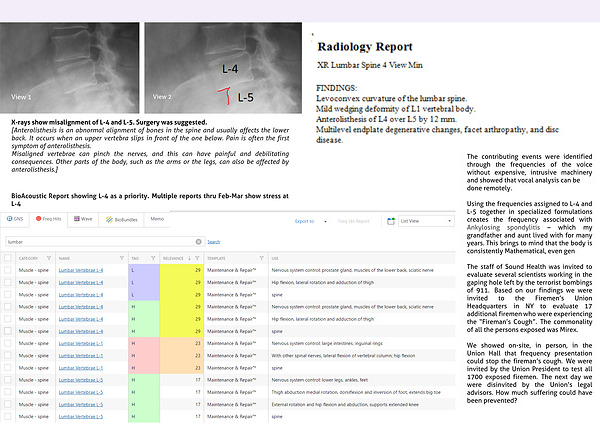The width and height of the screenshot is (600, 424).
Task: Check the first Lumbar Vertebrae L-4 row
Action: [9, 271]
